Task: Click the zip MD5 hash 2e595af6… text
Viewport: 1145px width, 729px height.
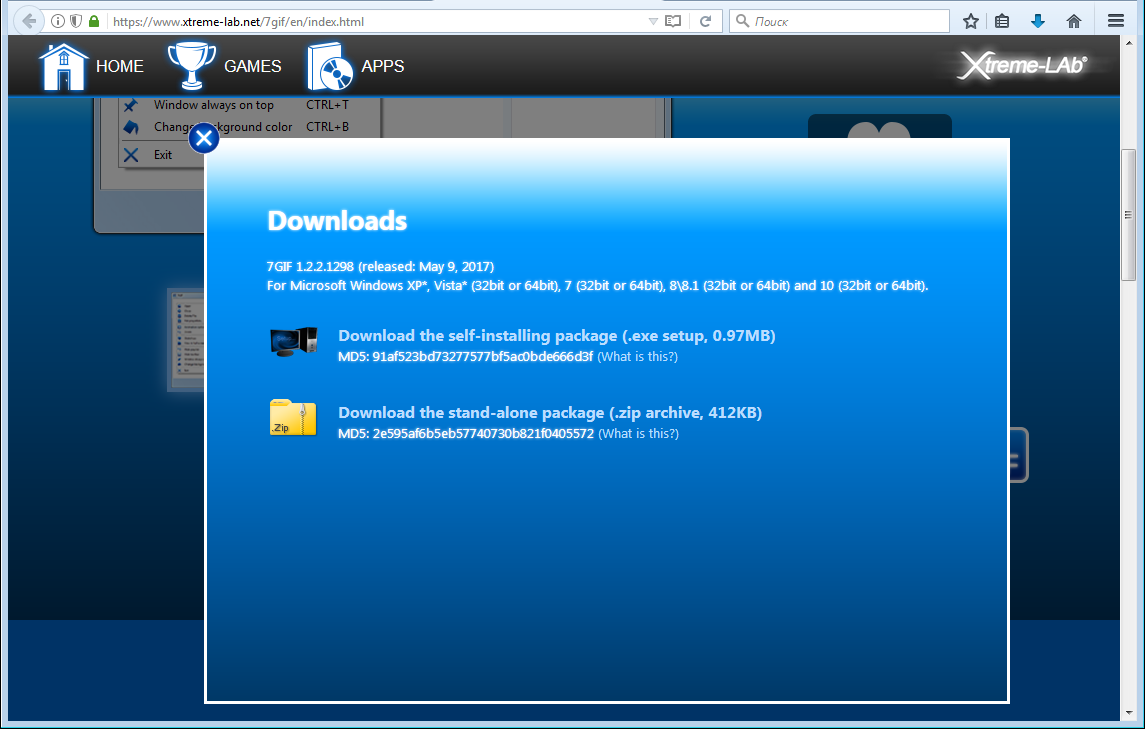Action: pyautogui.click(x=483, y=434)
